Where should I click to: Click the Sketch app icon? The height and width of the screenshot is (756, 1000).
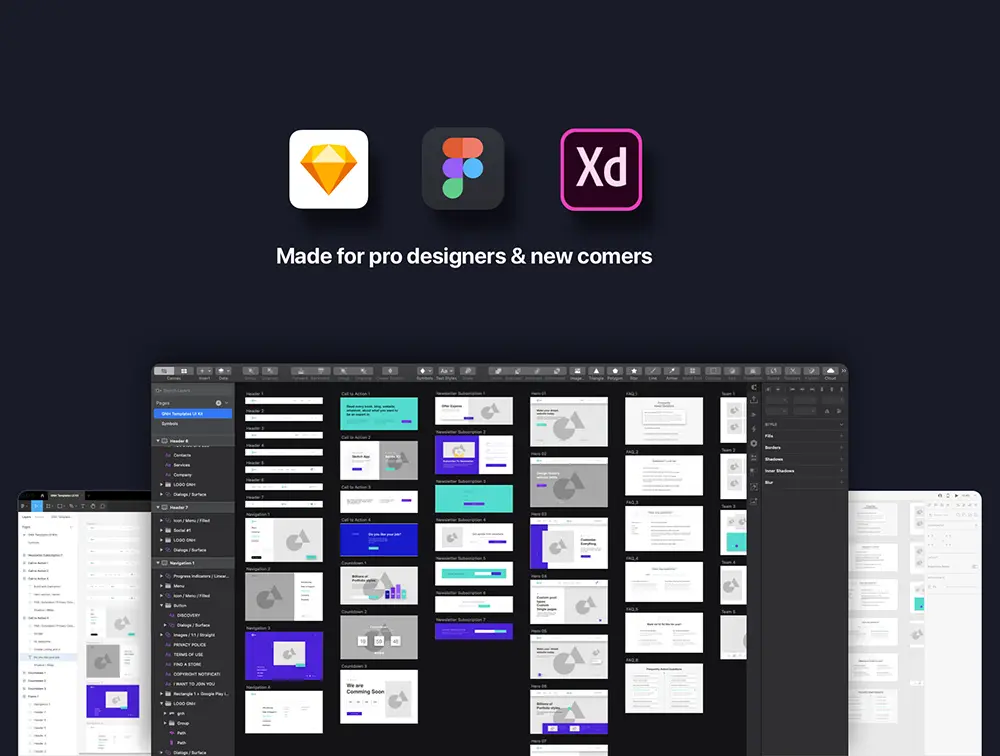pyautogui.click(x=329, y=169)
